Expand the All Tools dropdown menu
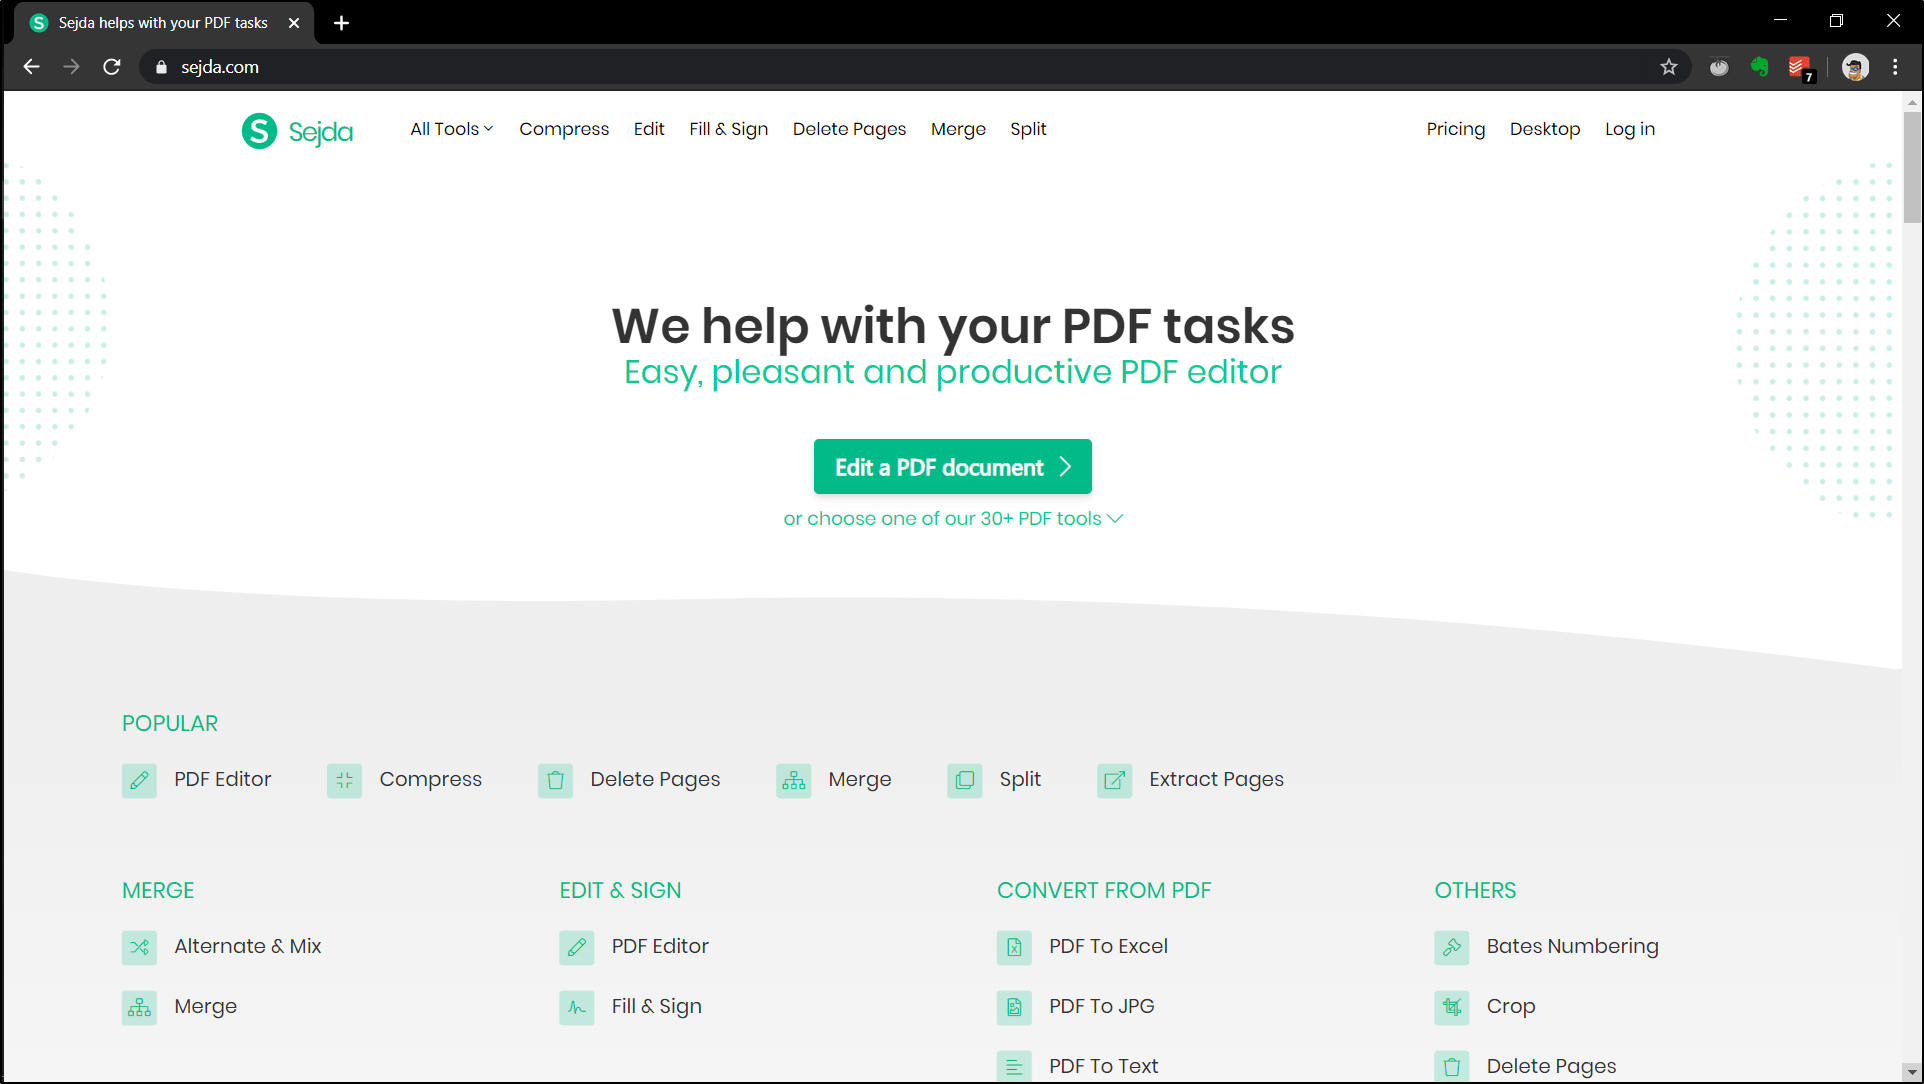The width and height of the screenshot is (1924, 1084). tap(451, 129)
